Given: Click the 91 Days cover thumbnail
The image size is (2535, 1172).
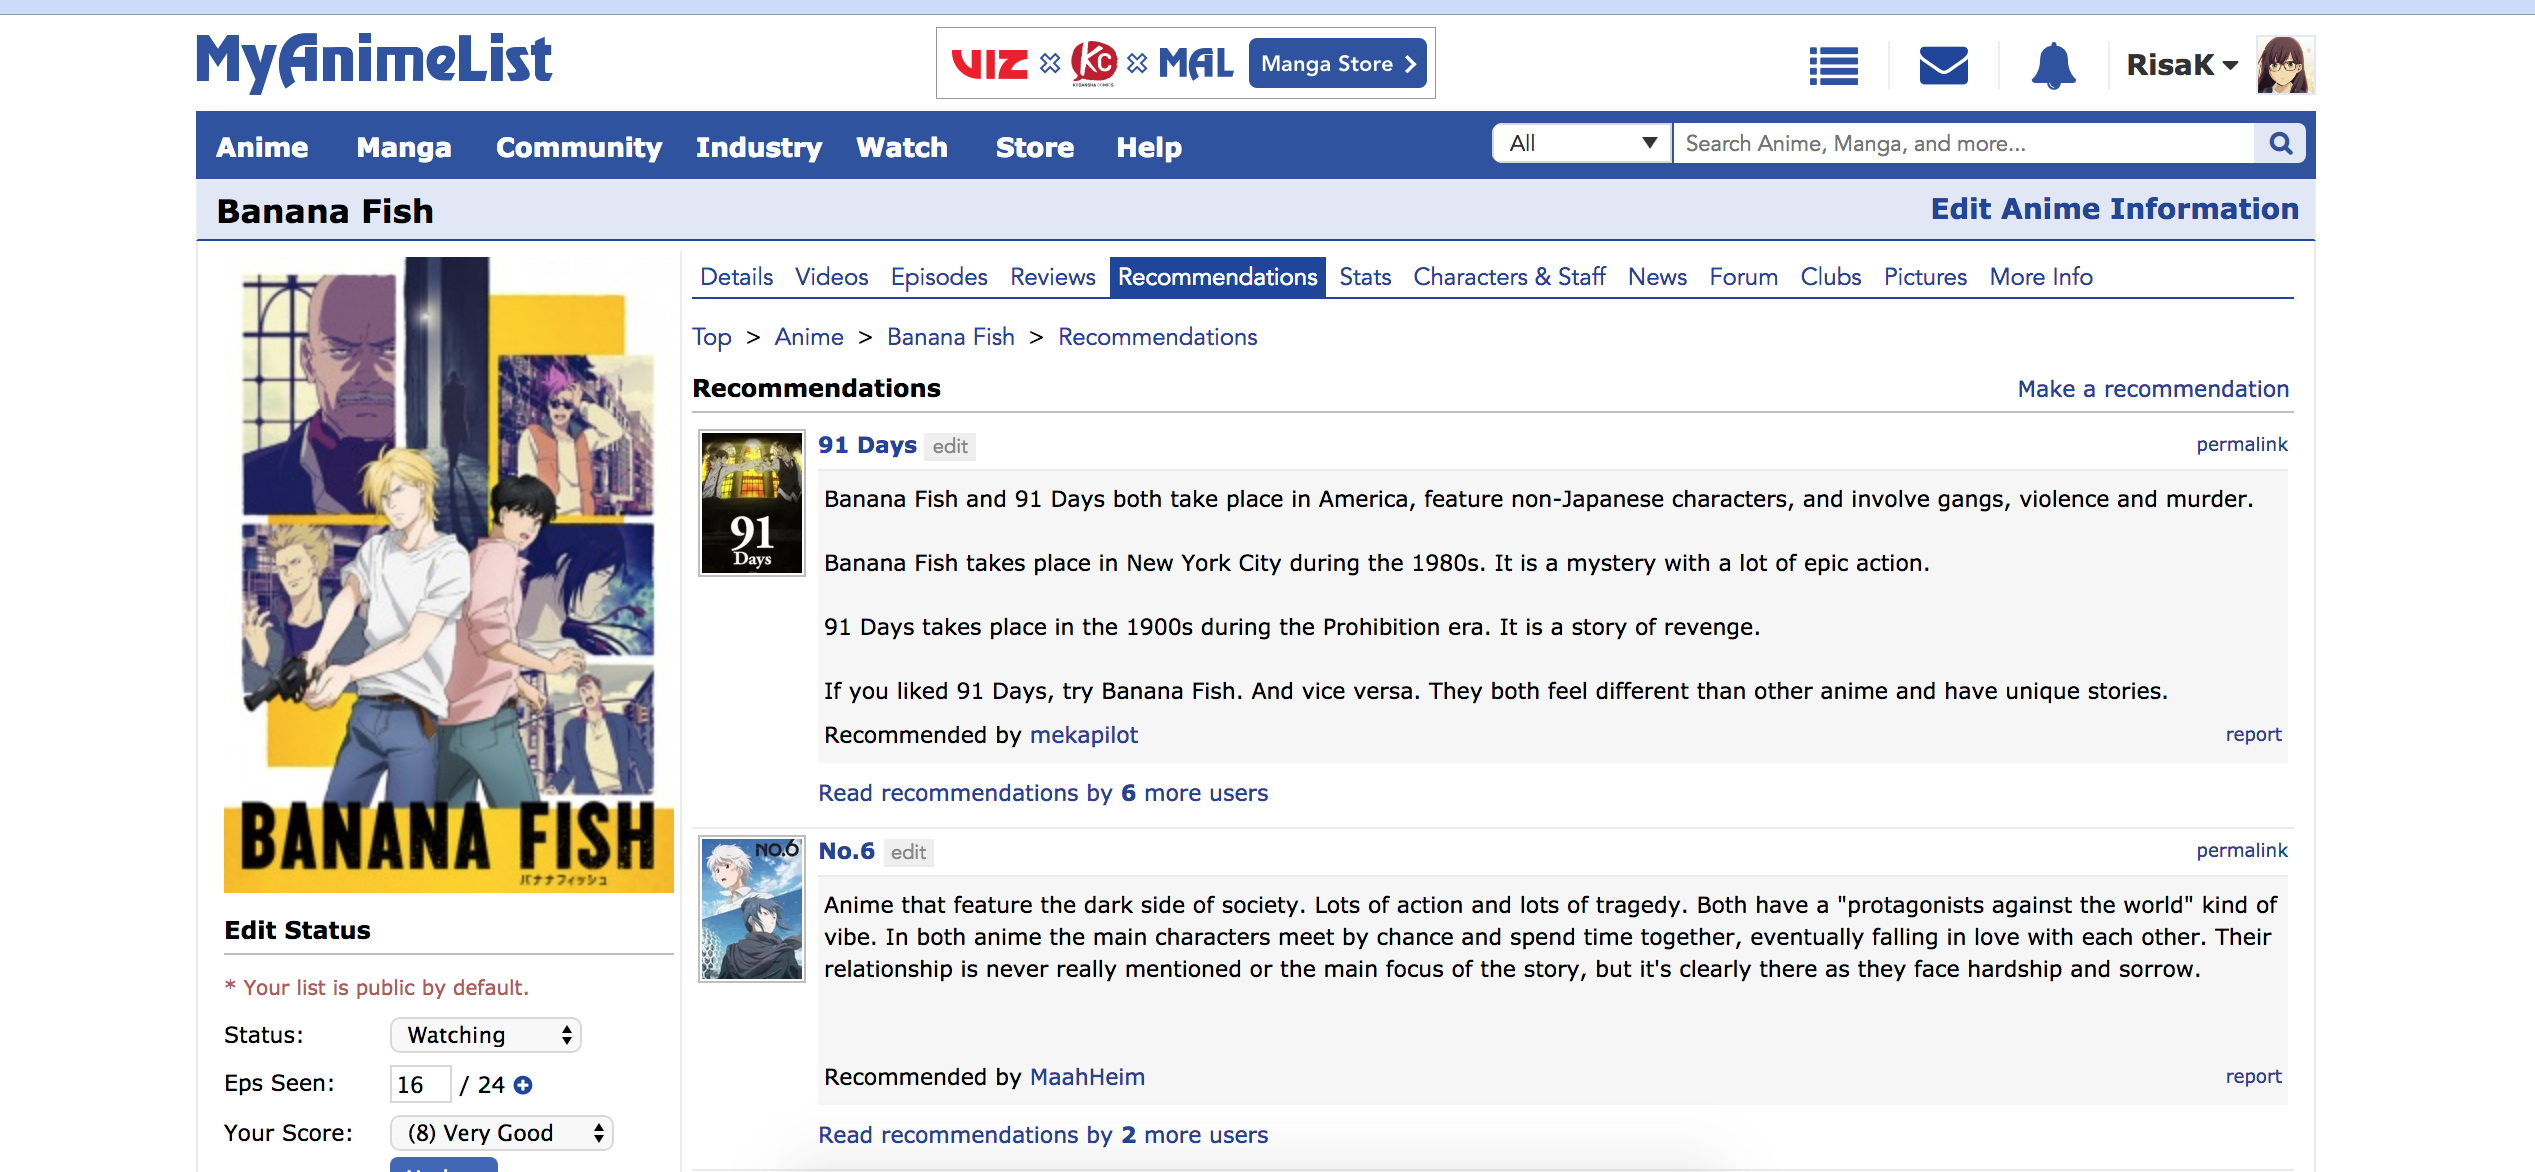Looking at the screenshot, I should pyautogui.click(x=752, y=503).
